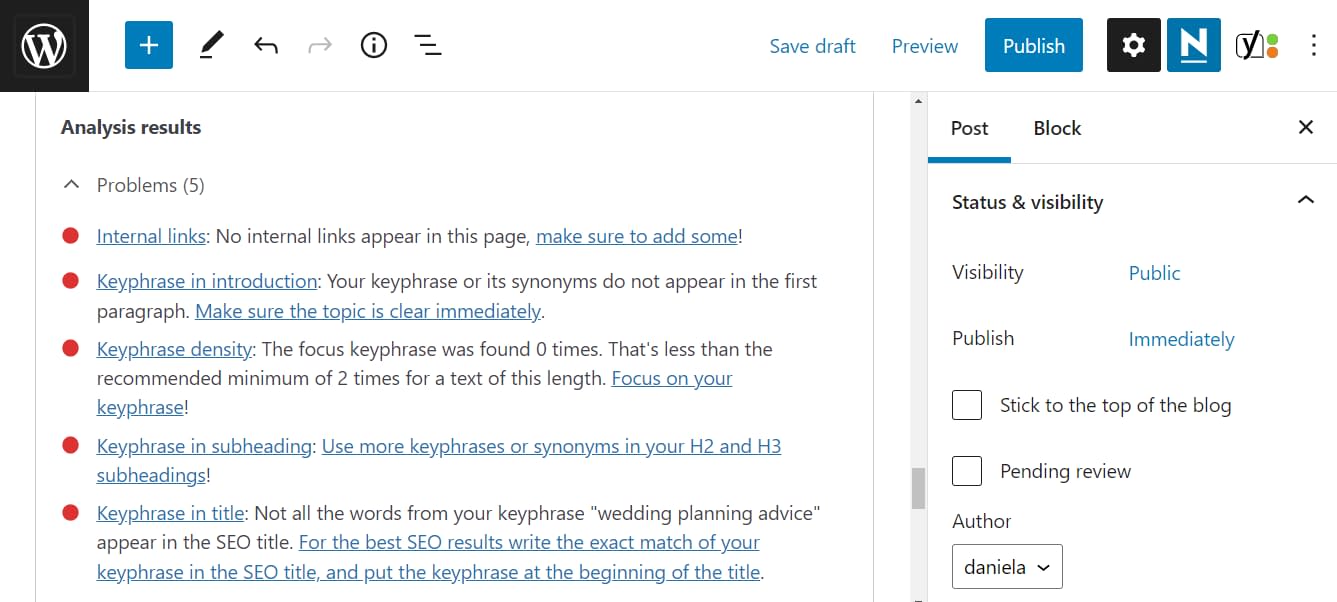The width and height of the screenshot is (1337, 602).
Task: Publish the post
Action: pos(1033,44)
